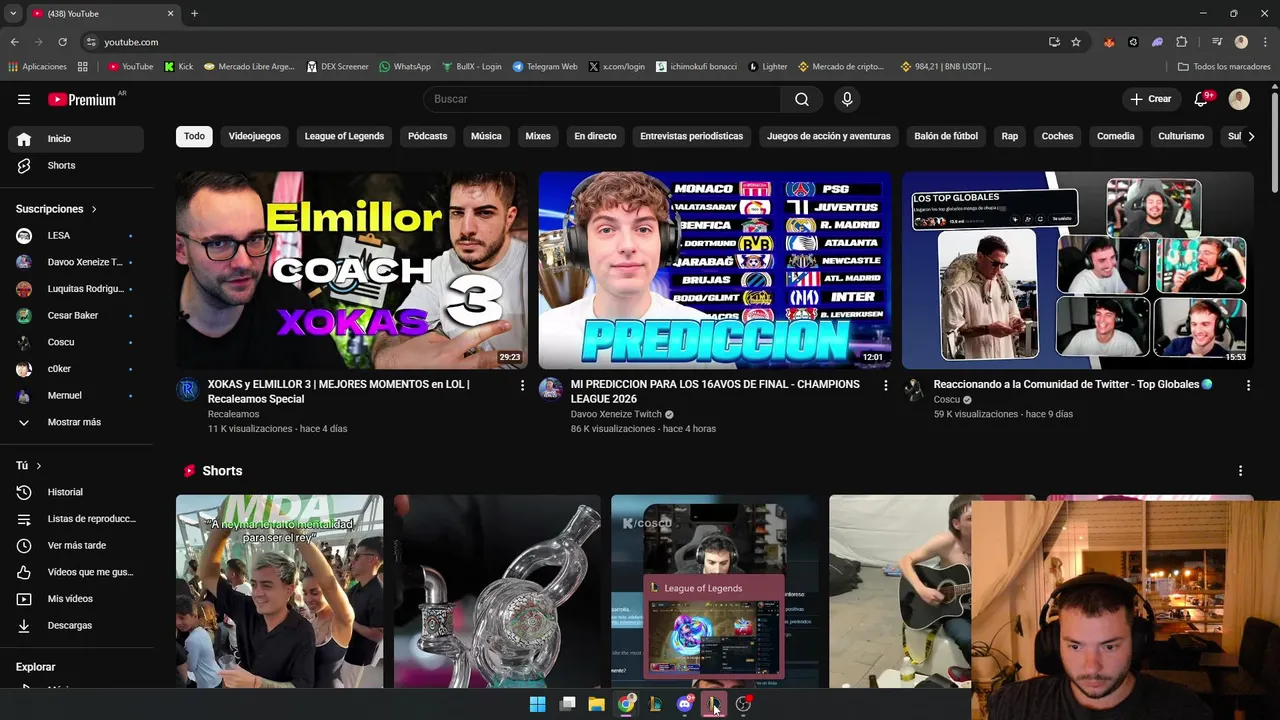Viewport: 1280px width, 720px height.
Task: Open the Phantom ghost extension
Action: coord(1157,42)
